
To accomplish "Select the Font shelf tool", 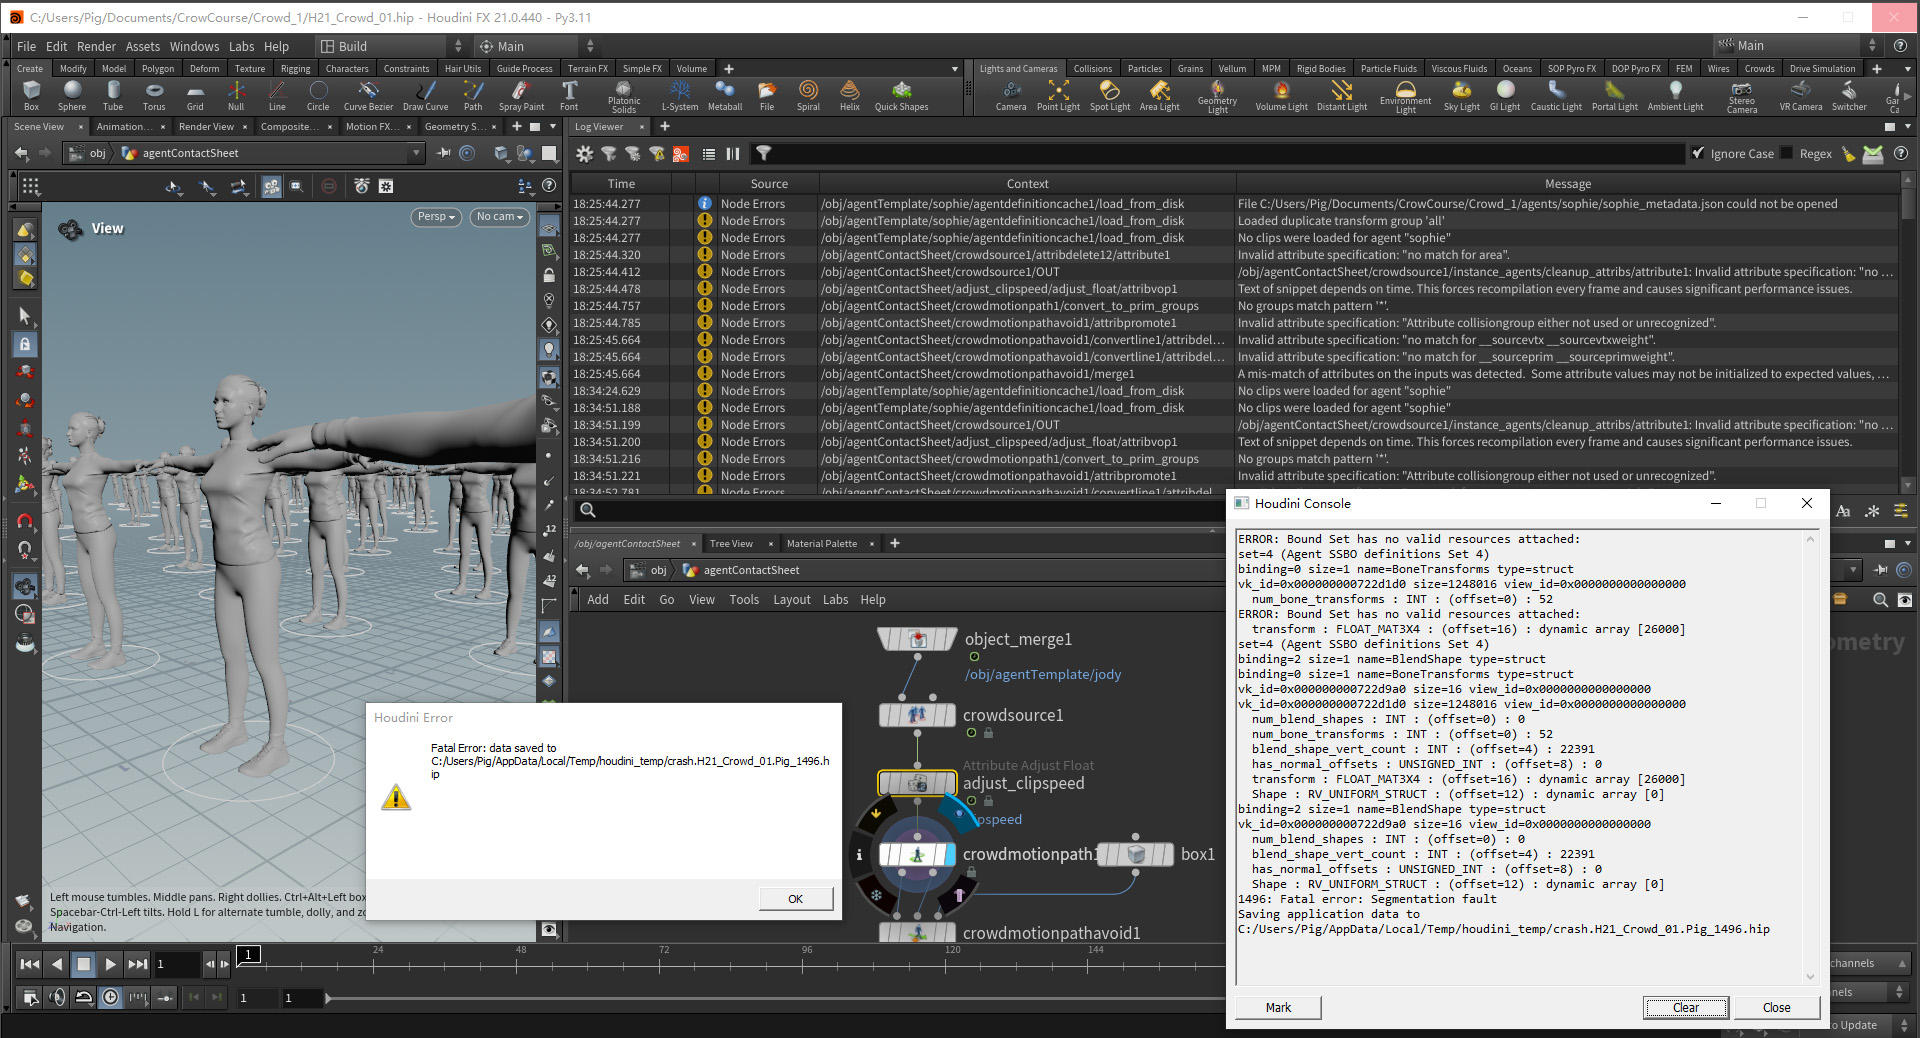I will [x=569, y=96].
